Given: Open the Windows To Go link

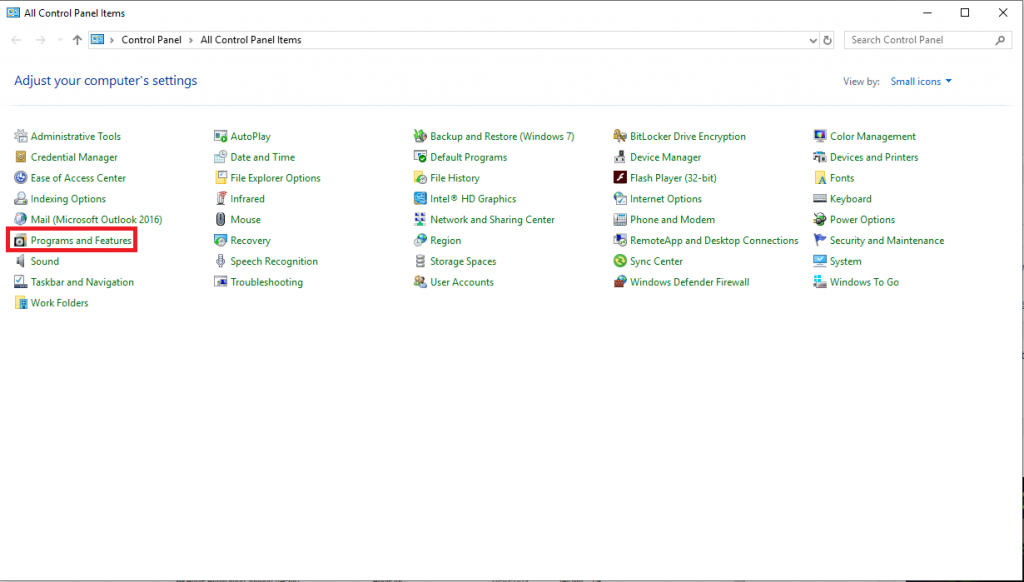Looking at the screenshot, I should pyautogui.click(x=864, y=283).
